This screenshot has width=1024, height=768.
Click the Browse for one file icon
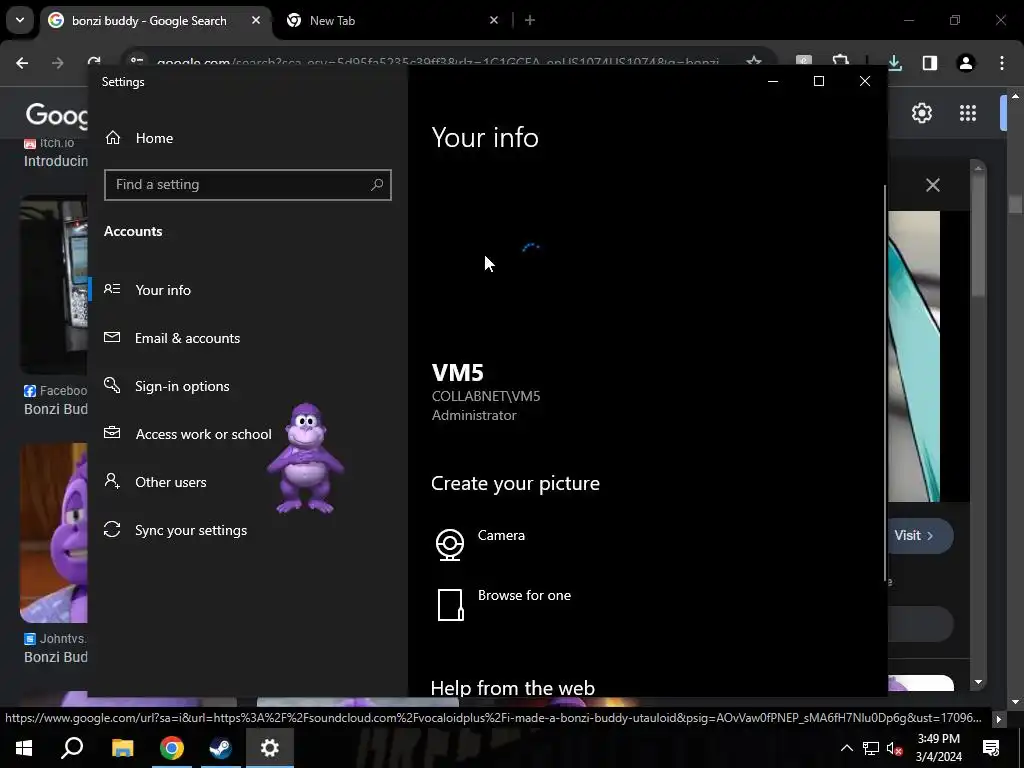click(451, 605)
